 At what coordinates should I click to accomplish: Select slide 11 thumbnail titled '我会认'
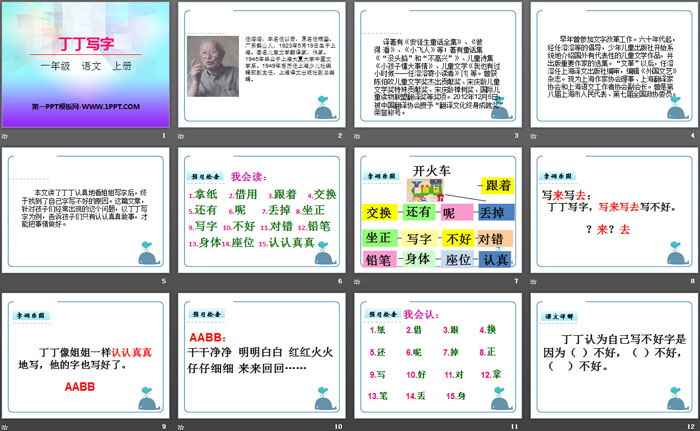click(x=438, y=356)
